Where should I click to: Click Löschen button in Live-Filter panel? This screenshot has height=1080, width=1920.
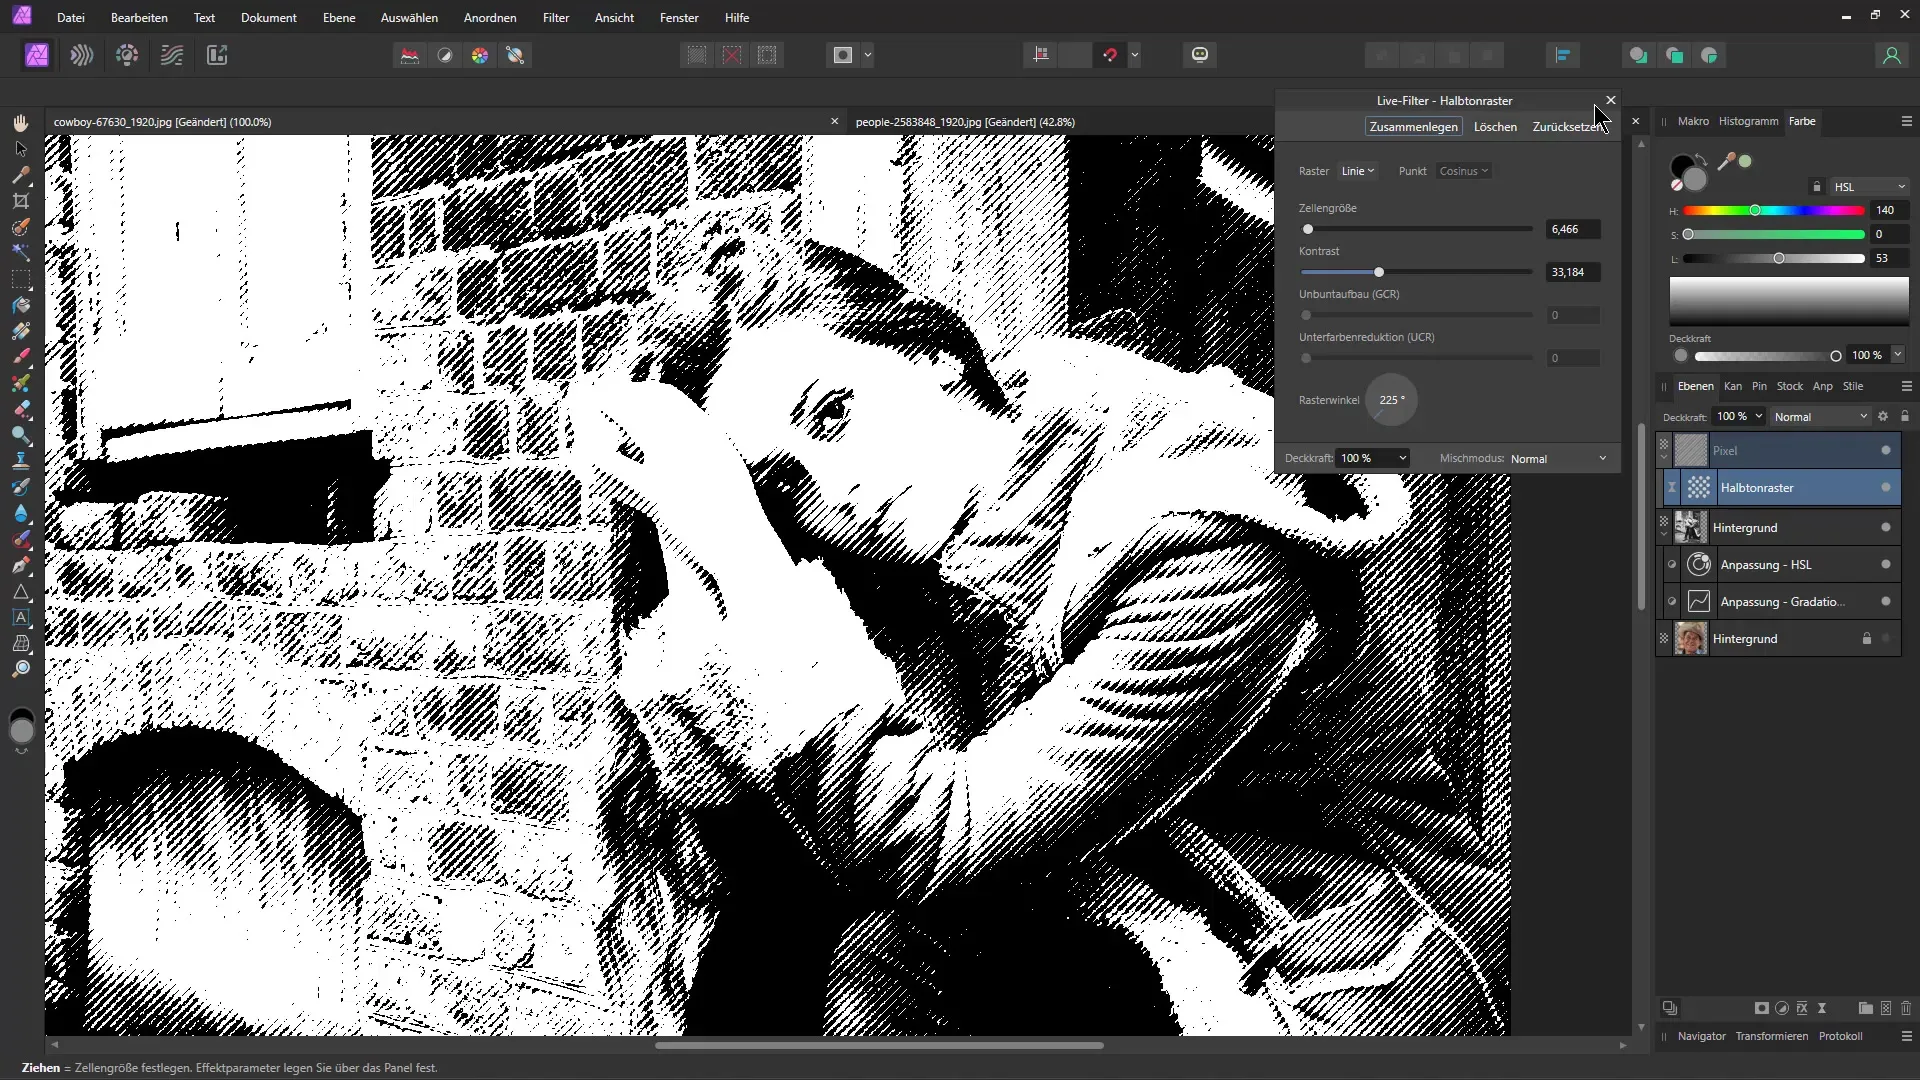[x=1494, y=125]
